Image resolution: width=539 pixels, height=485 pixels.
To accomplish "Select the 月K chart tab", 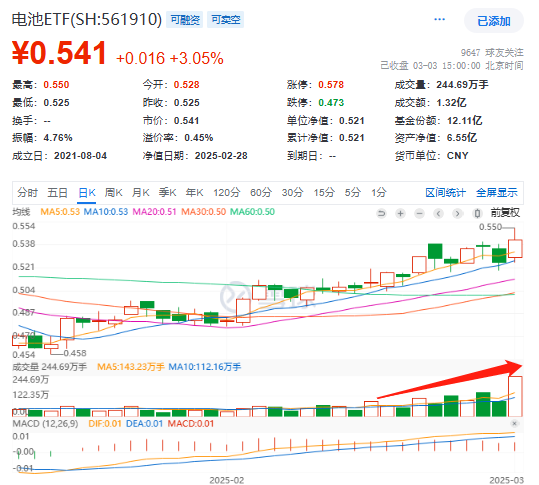I will 141,192.
